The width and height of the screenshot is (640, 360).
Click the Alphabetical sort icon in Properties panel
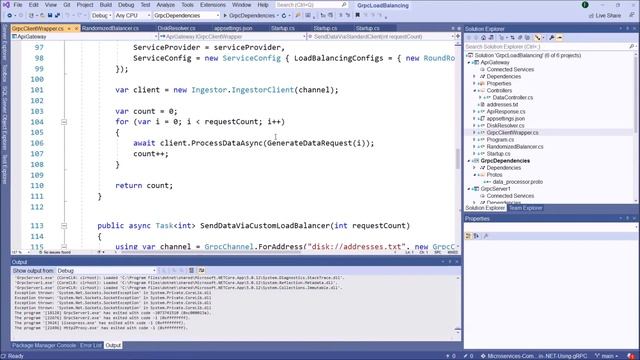click(x=476, y=236)
